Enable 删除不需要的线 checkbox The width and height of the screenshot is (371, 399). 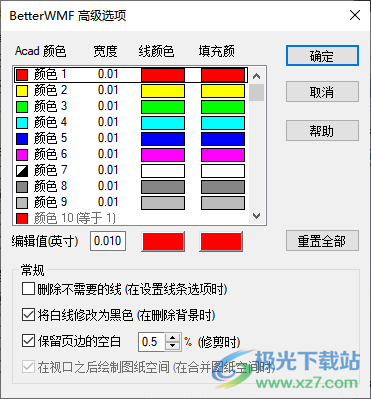(28, 289)
